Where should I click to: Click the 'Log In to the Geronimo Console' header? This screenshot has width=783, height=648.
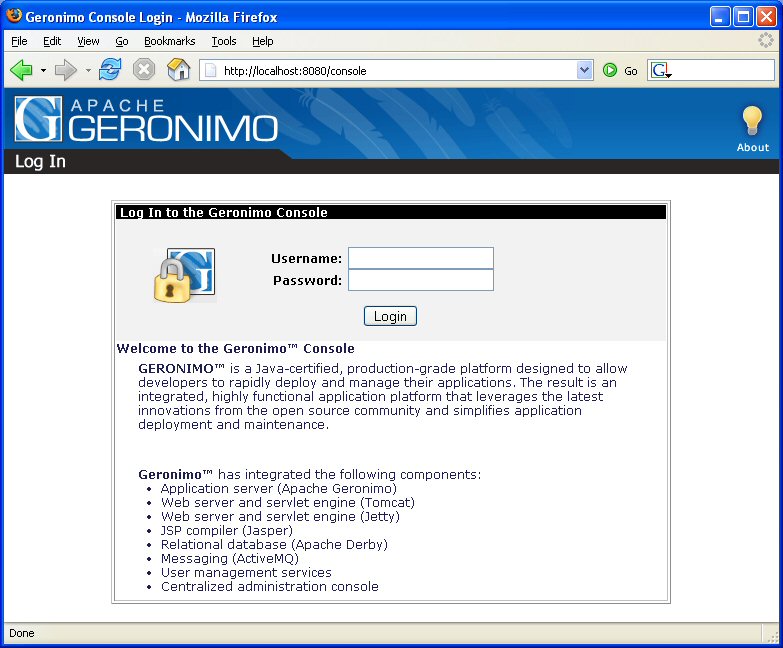coord(224,212)
